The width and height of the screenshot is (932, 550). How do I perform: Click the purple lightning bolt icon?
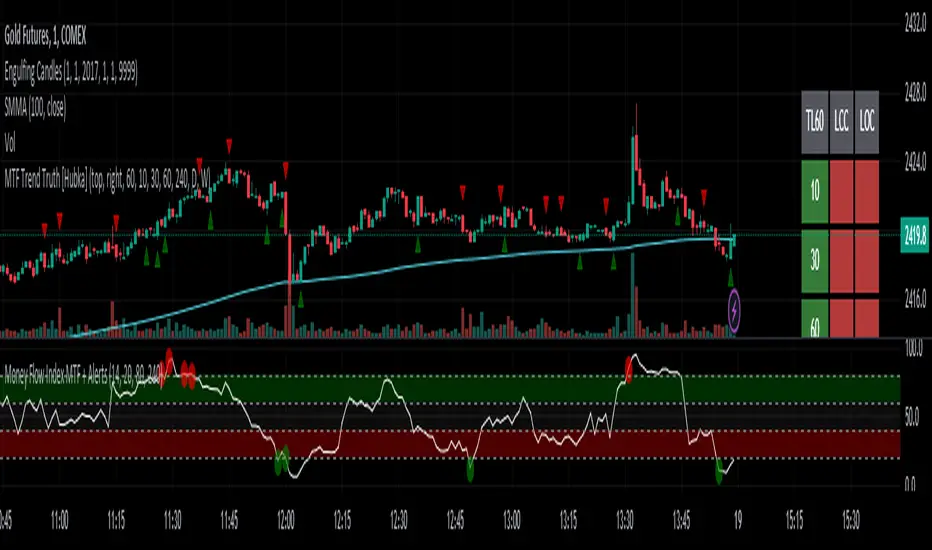(x=734, y=310)
